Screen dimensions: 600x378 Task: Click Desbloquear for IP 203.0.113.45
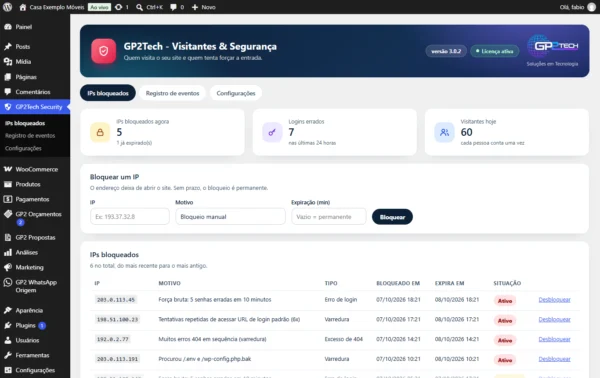pos(554,300)
